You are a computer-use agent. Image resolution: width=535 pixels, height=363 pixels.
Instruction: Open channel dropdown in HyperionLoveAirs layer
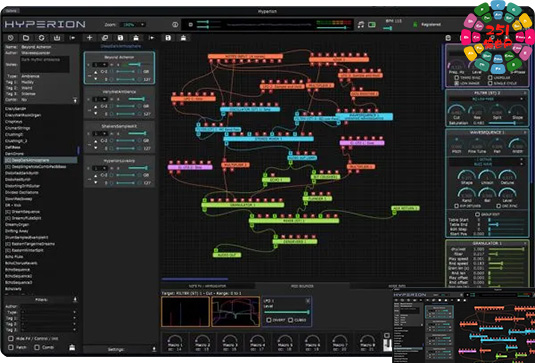coord(100,168)
